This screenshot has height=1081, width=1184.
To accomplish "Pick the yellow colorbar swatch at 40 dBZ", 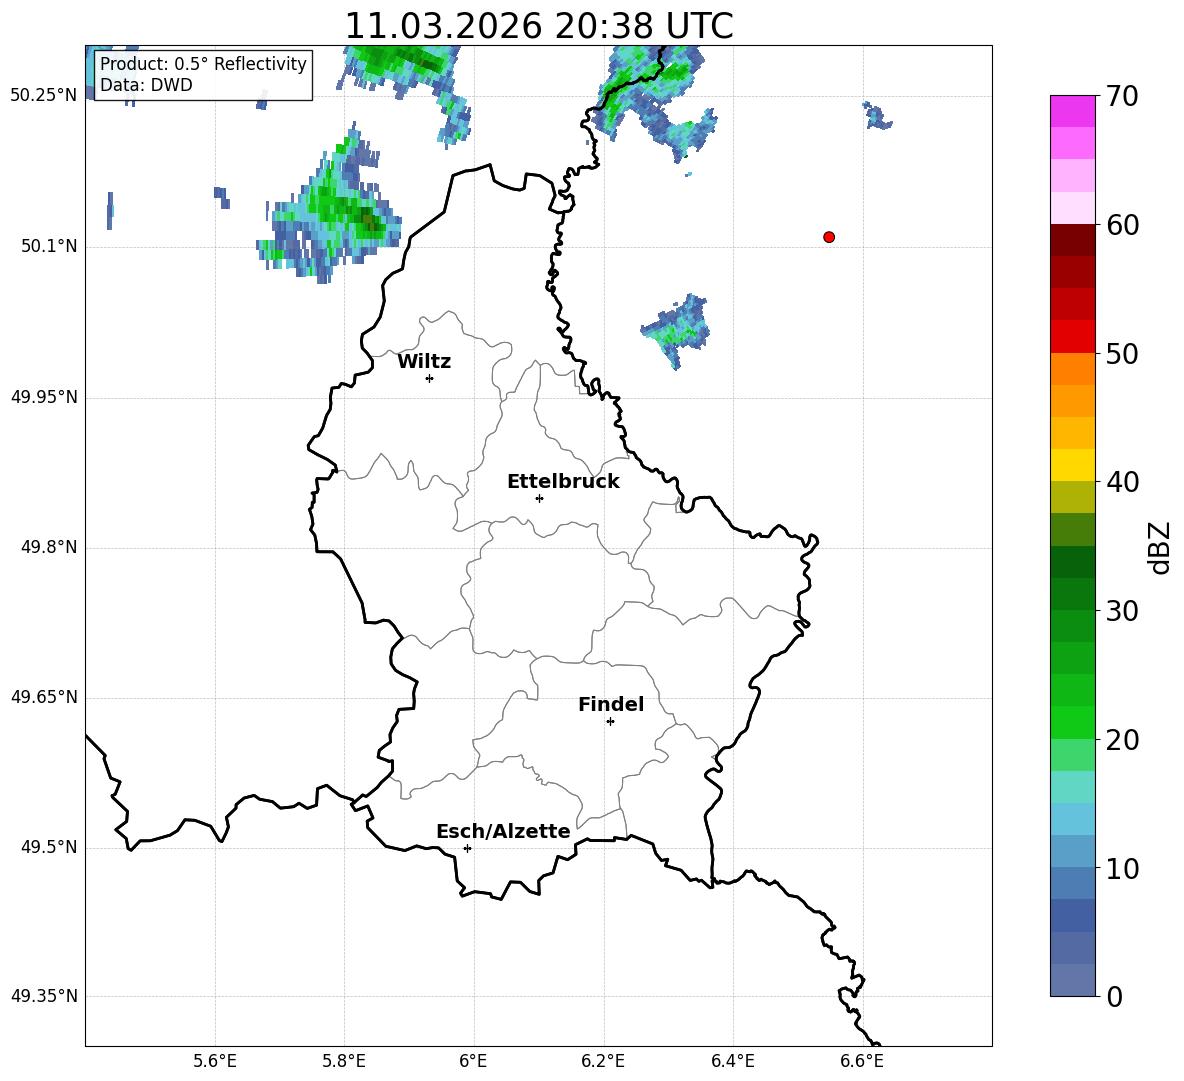I will 1073,465.
